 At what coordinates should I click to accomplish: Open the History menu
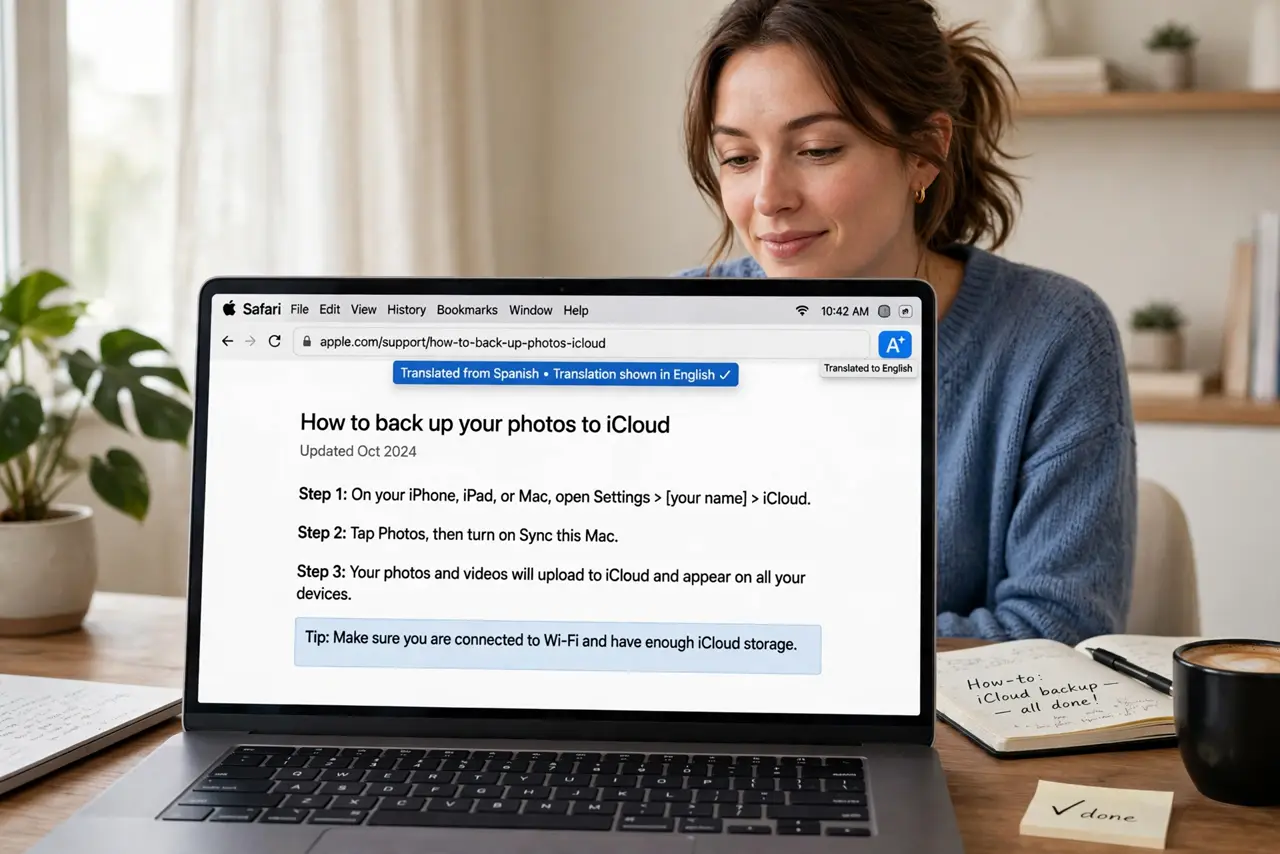click(406, 310)
